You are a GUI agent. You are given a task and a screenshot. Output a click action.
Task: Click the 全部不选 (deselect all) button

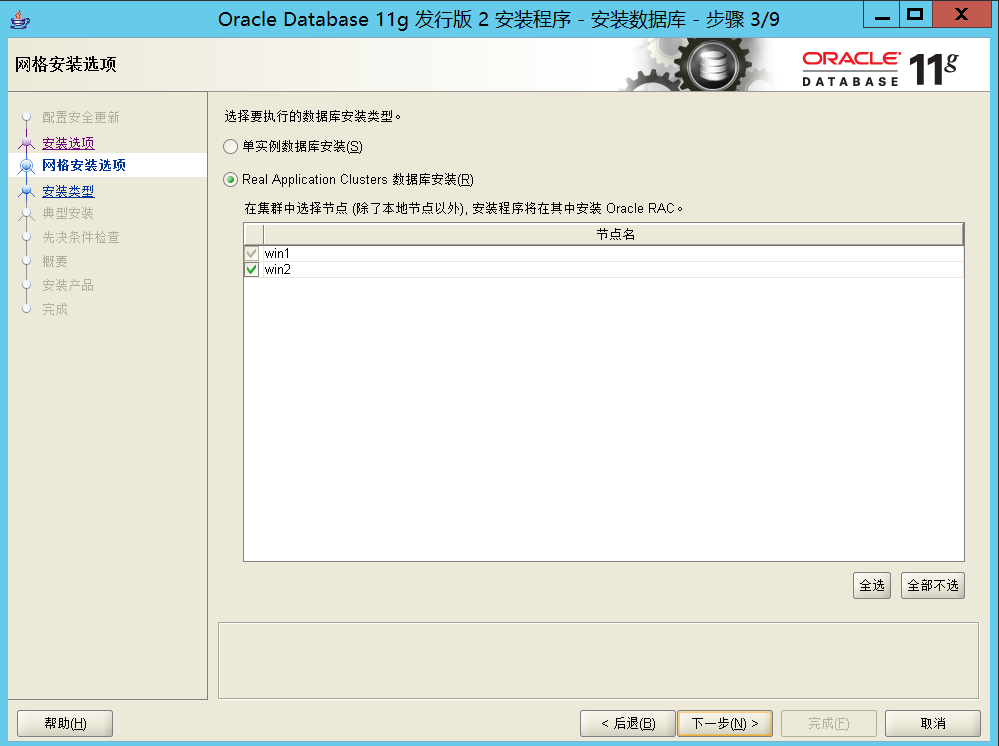[x=933, y=585]
